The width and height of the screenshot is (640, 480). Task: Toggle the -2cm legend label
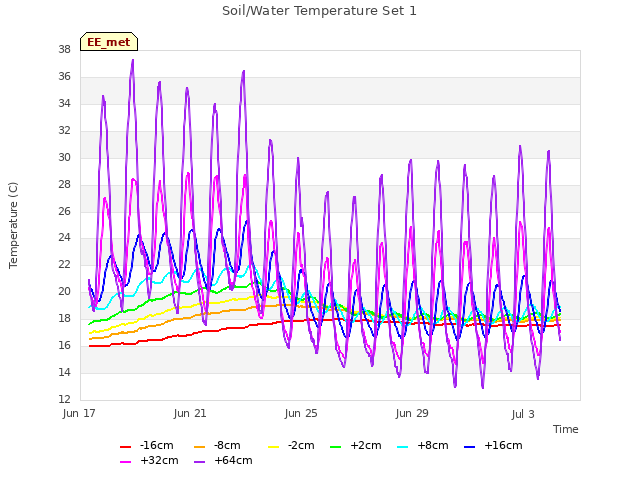(x=301, y=445)
